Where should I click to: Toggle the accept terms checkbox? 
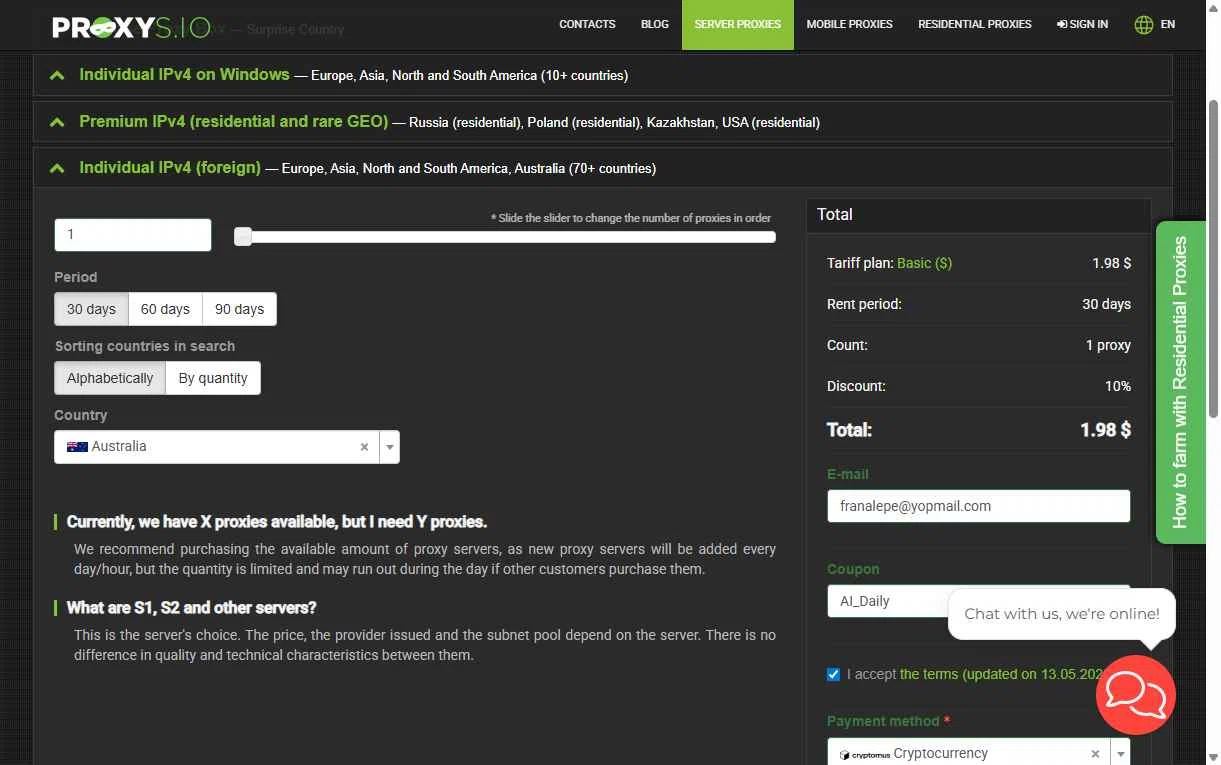tap(833, 674)
